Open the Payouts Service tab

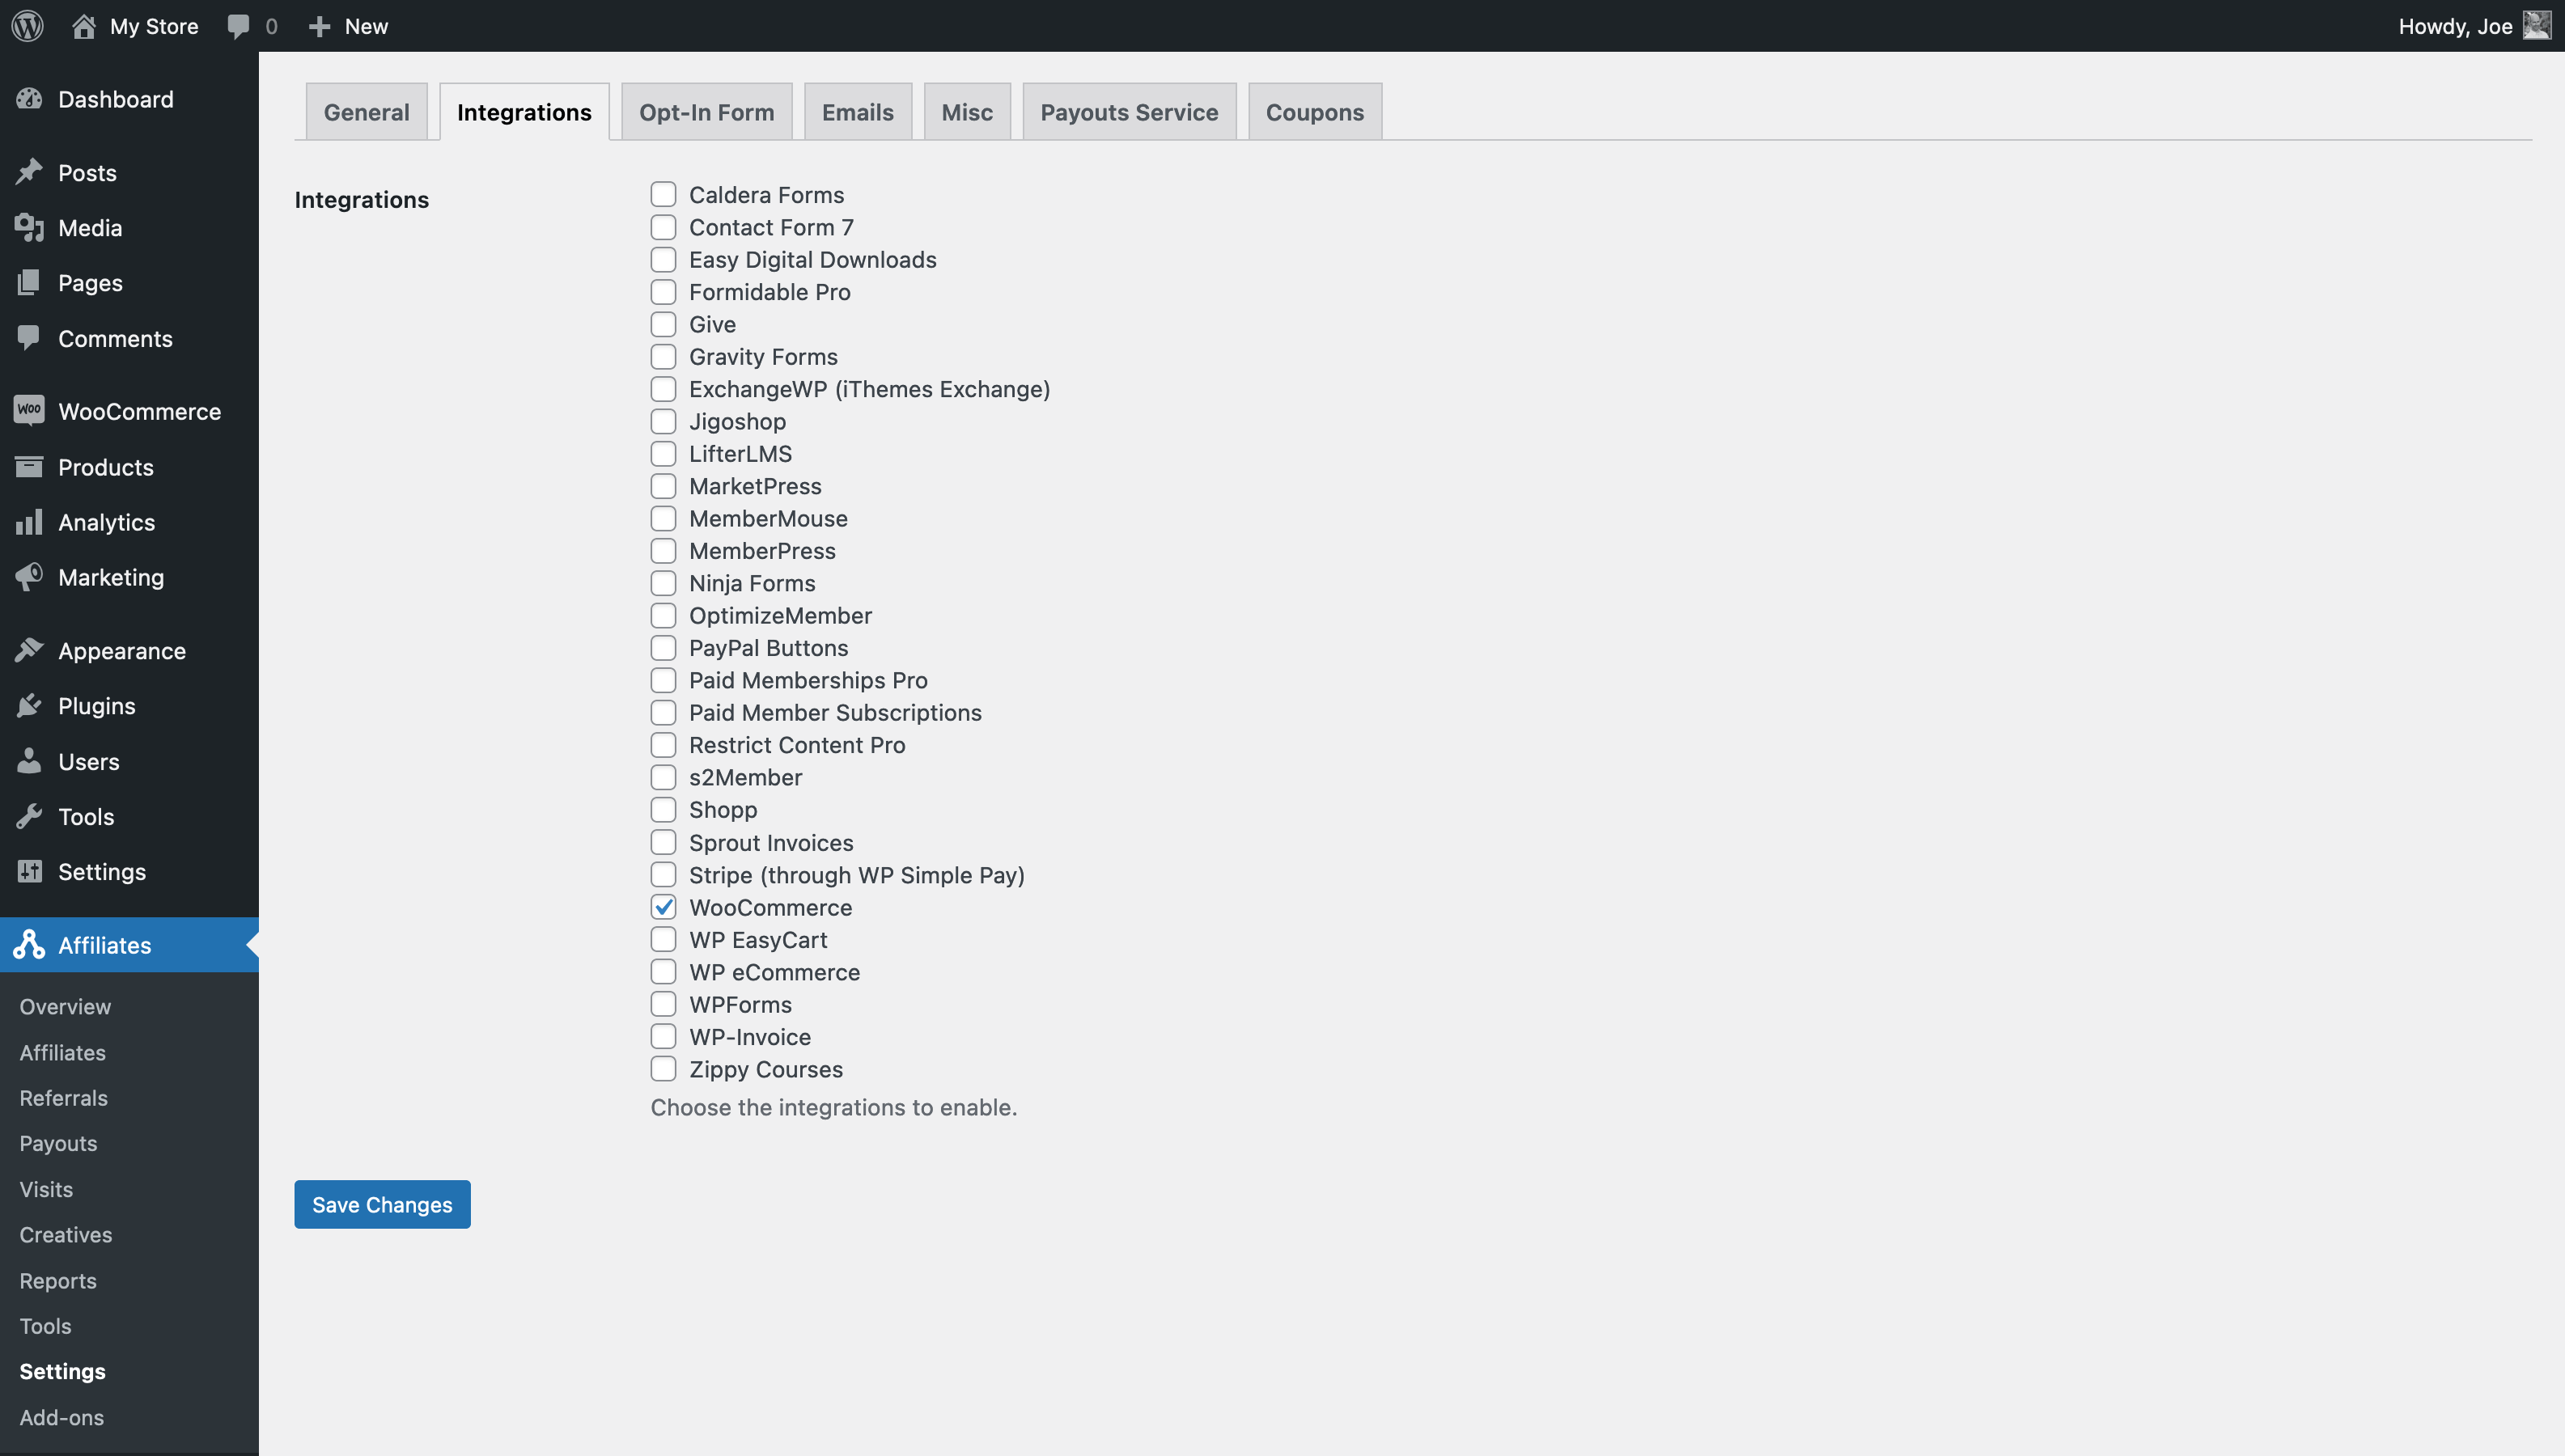coord(1129,112)
